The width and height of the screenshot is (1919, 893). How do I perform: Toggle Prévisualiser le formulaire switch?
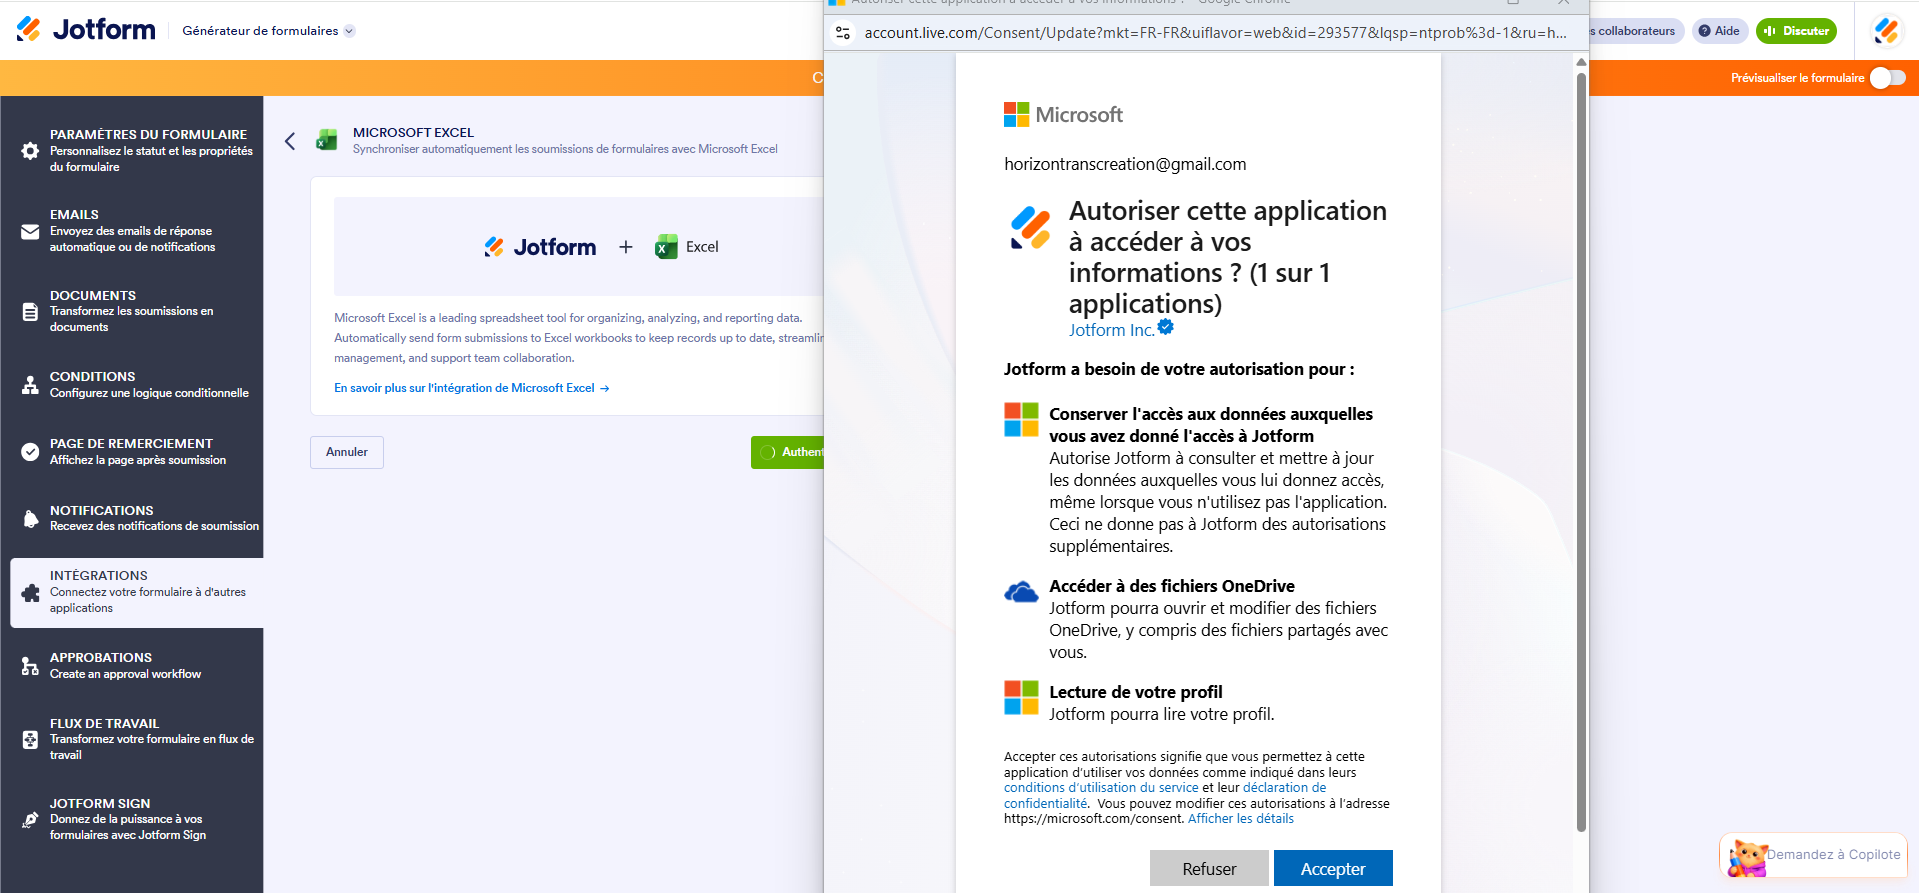[1887, 78]
